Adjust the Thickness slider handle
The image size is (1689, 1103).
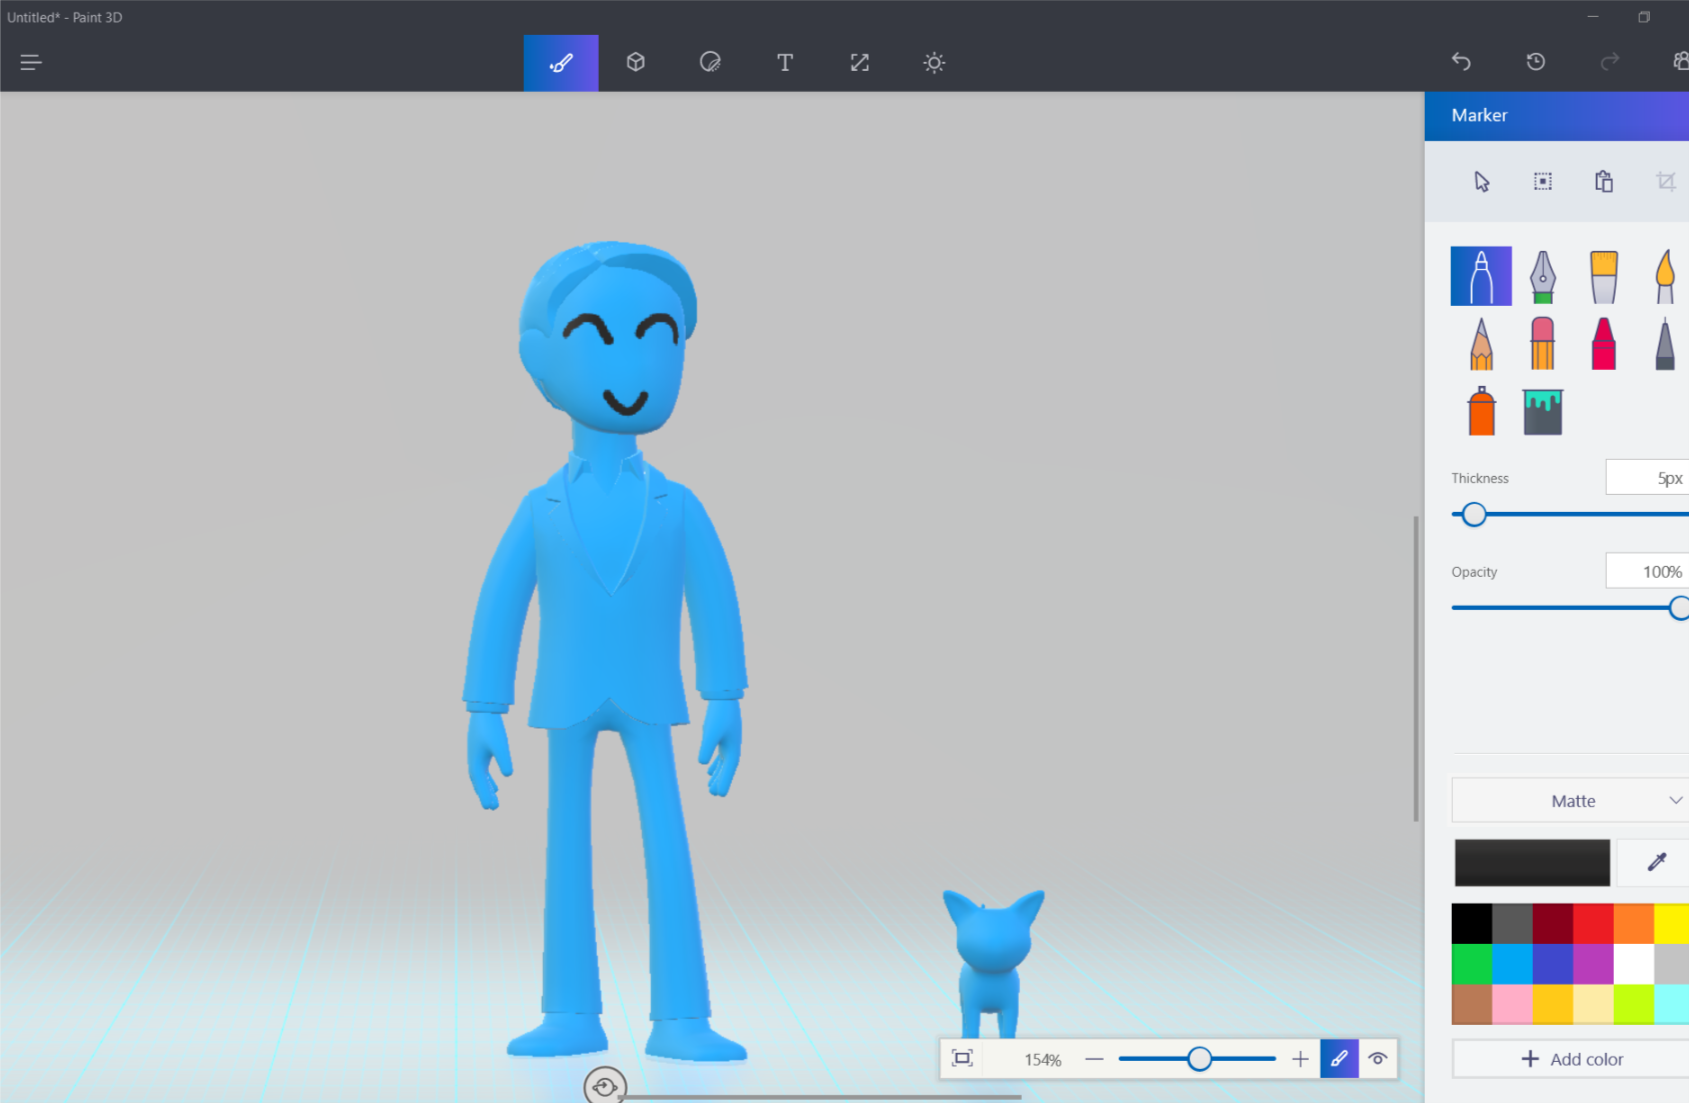pyautogui.click(x=1474, y=514)
